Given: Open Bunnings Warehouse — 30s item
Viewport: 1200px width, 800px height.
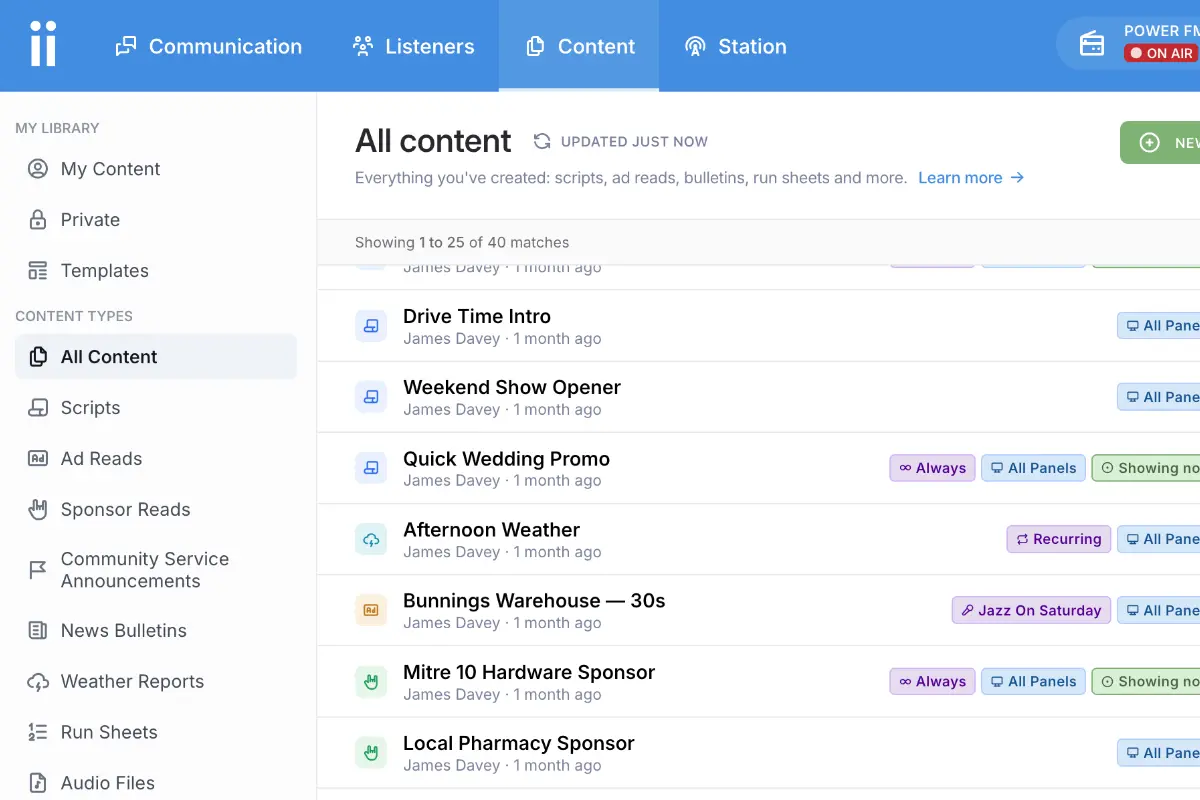Looking at the screenshot, I should click(x=534, y=601).
